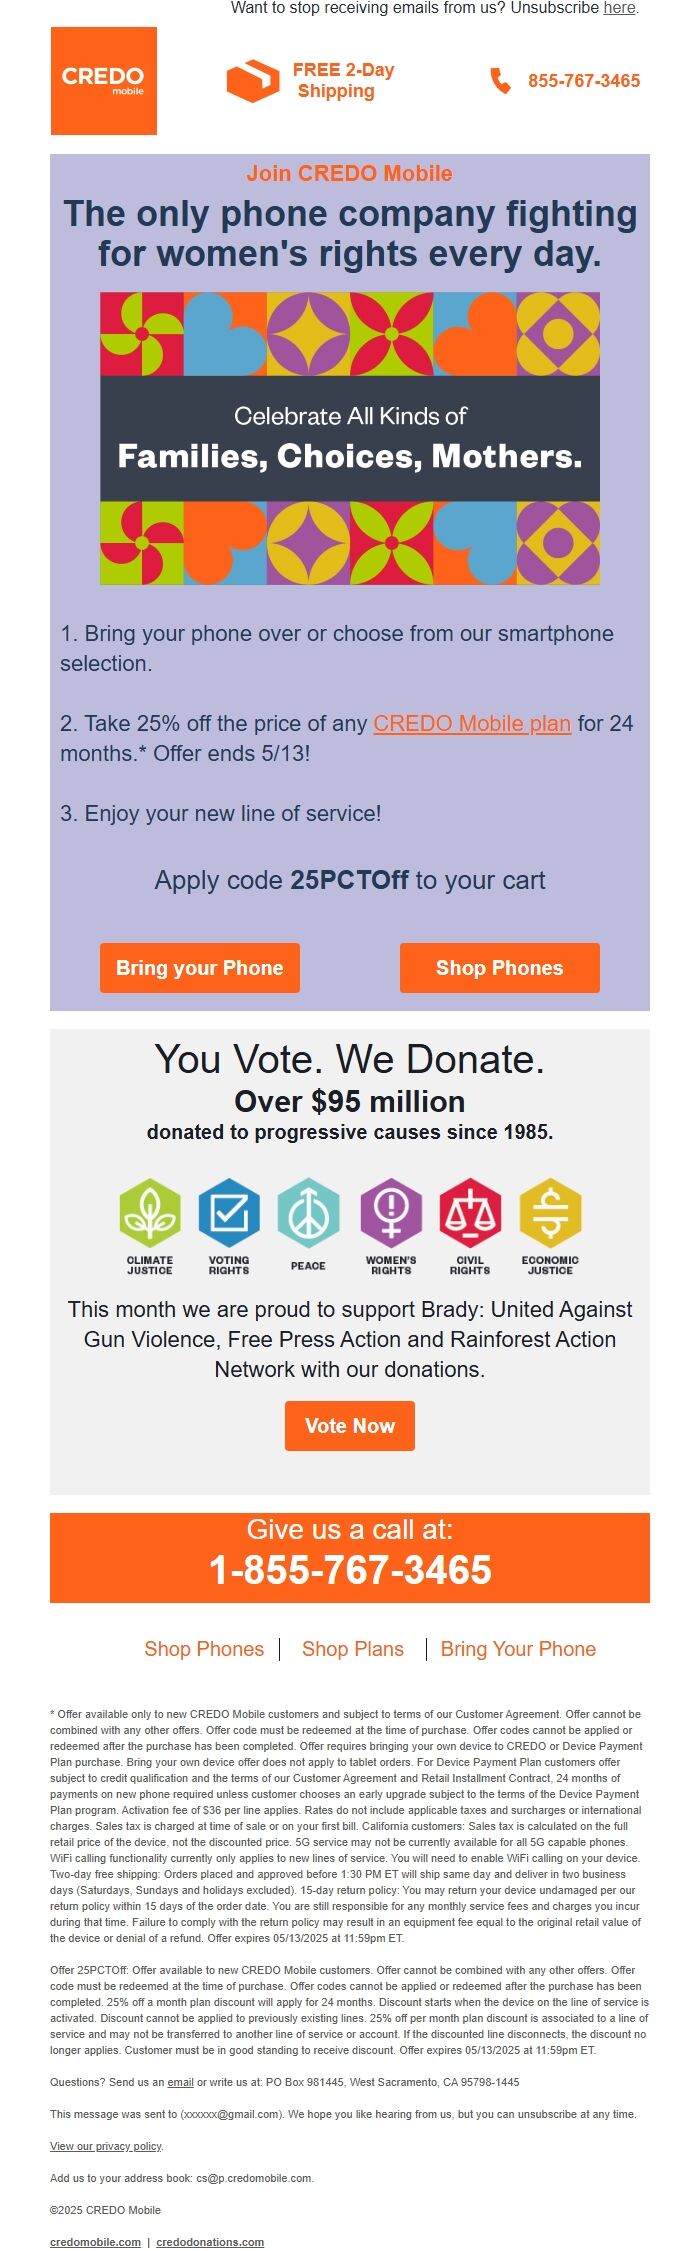Select the Voting Rights checkmark icon
The height and width of the screenshot is (2251, 700).
[x=229, y=1213]
